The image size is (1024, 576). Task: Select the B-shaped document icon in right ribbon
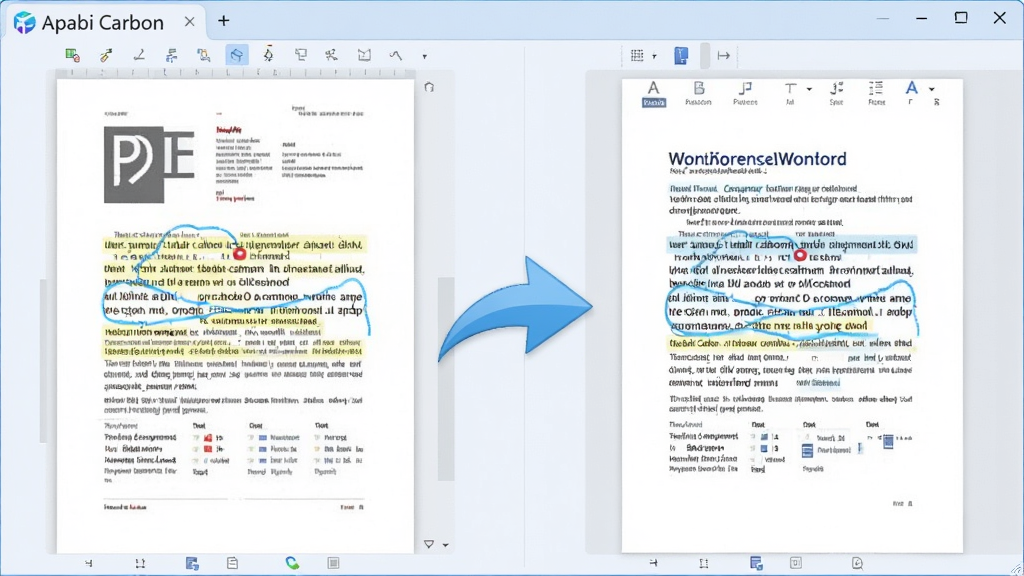click(x=698, y=93)
